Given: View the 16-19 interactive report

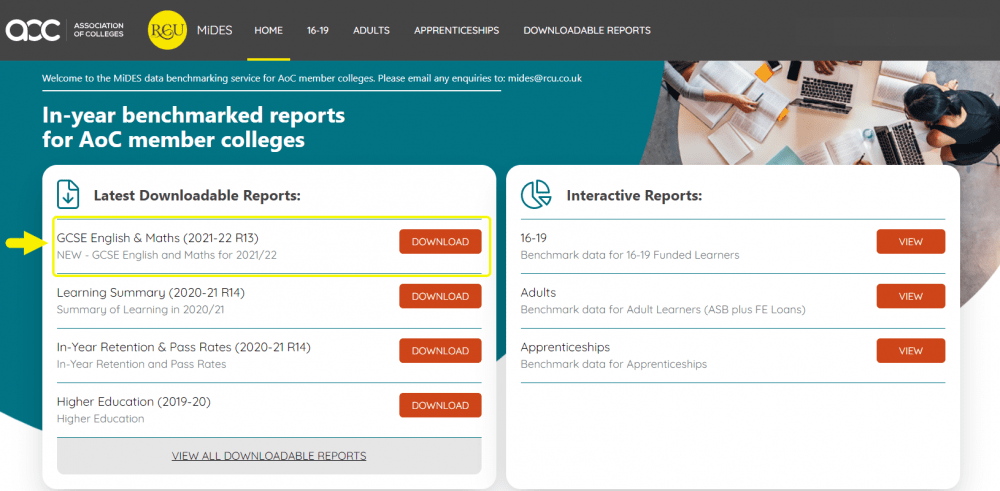Looking at the screenshot, I should (x=910, y=242).
